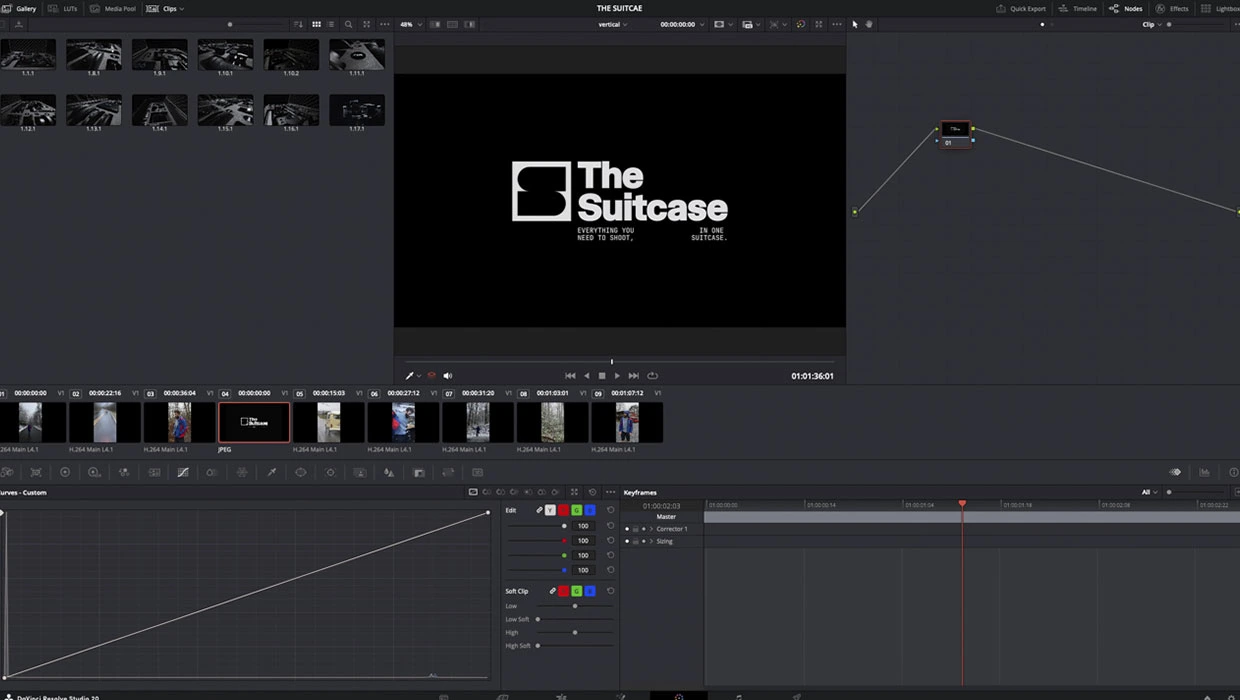This screenshot has width=1240, height=700.
Task: Mute audio with the speaker icon
Action: [x=448, y=376]
